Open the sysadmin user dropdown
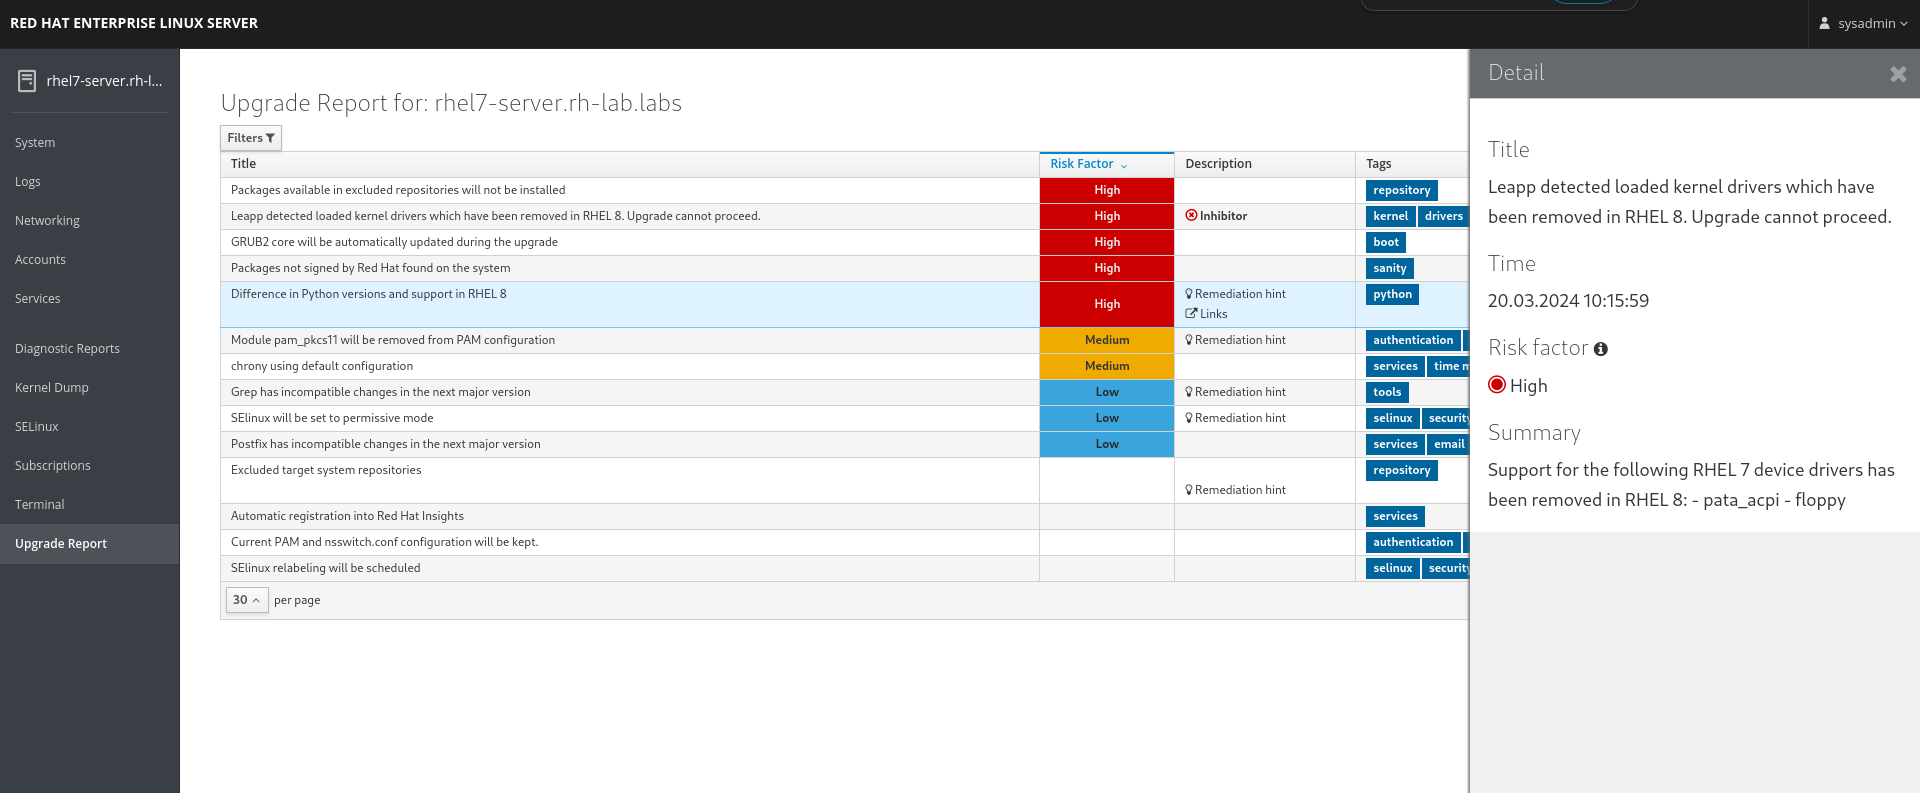The width and height of the screenshot is (1920, 793). click(x=1865, y=23)
